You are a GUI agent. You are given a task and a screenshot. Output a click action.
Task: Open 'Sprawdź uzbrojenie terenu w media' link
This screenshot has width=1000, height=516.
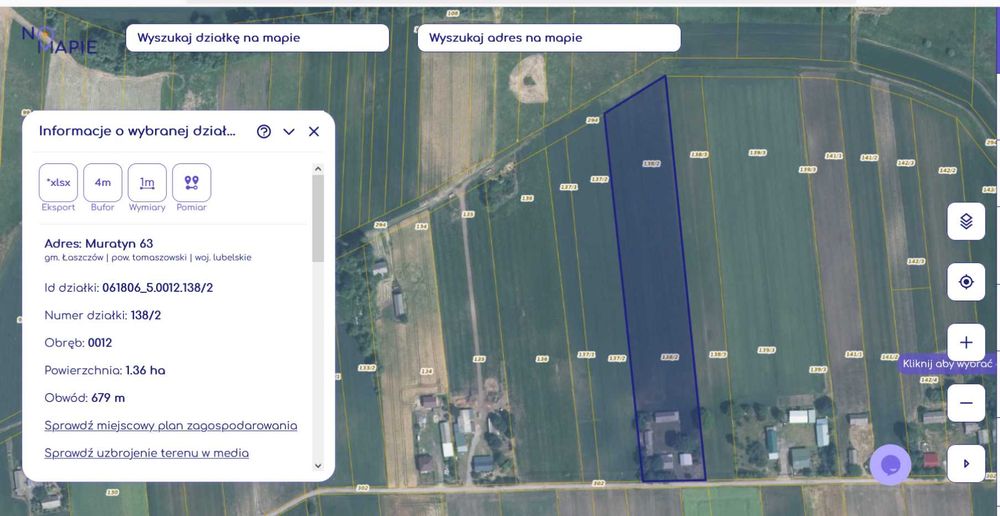147,453
